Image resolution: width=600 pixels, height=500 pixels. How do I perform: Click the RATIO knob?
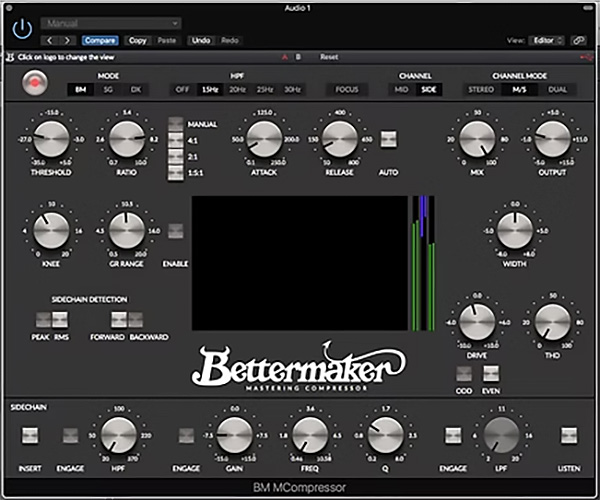[127, 139]
